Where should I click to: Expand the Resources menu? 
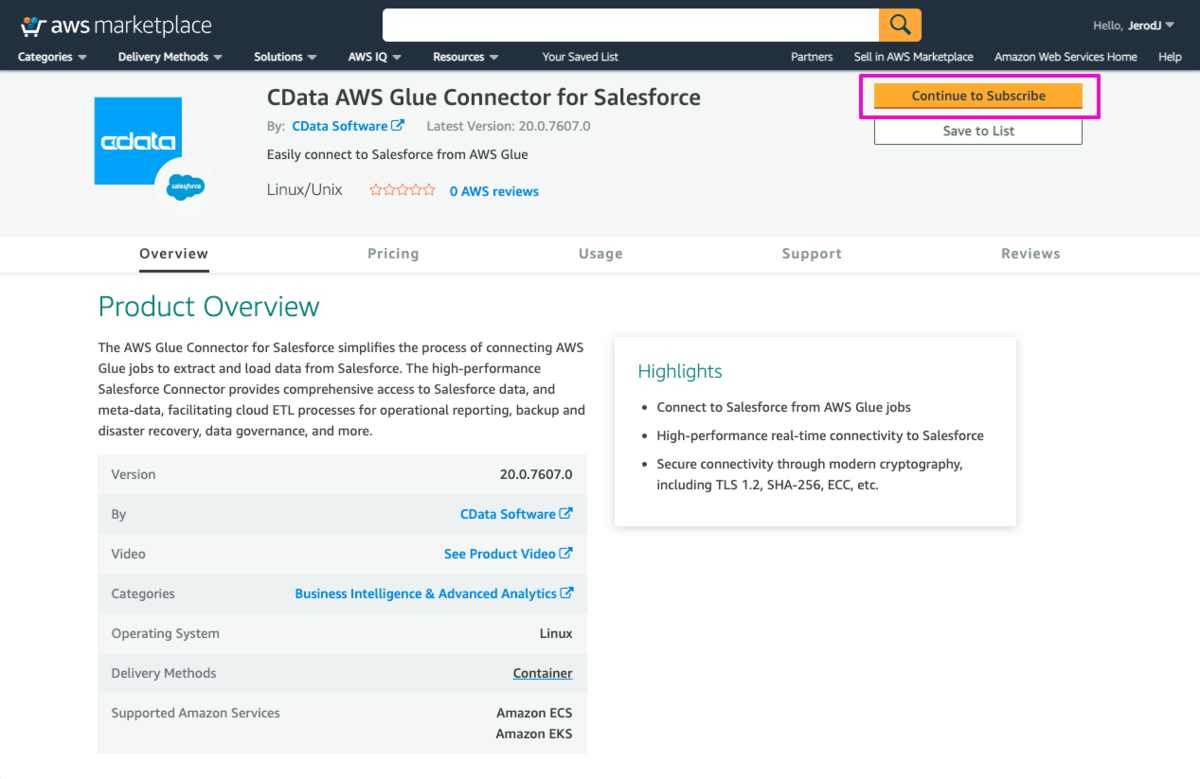coord(466,57)
